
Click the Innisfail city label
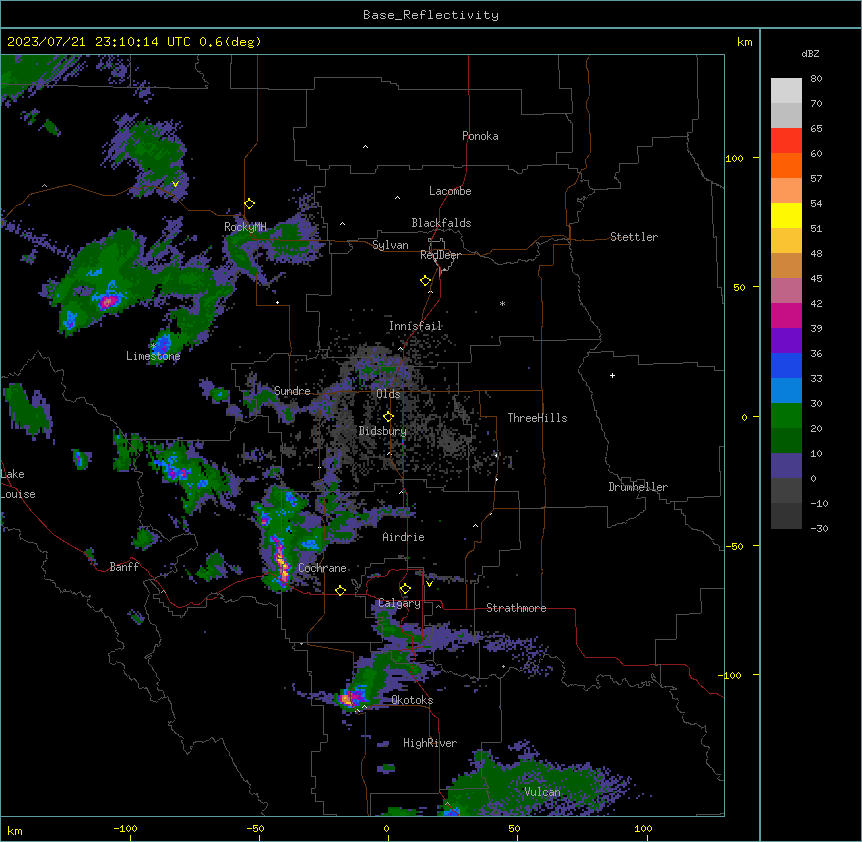click(415, 326)
